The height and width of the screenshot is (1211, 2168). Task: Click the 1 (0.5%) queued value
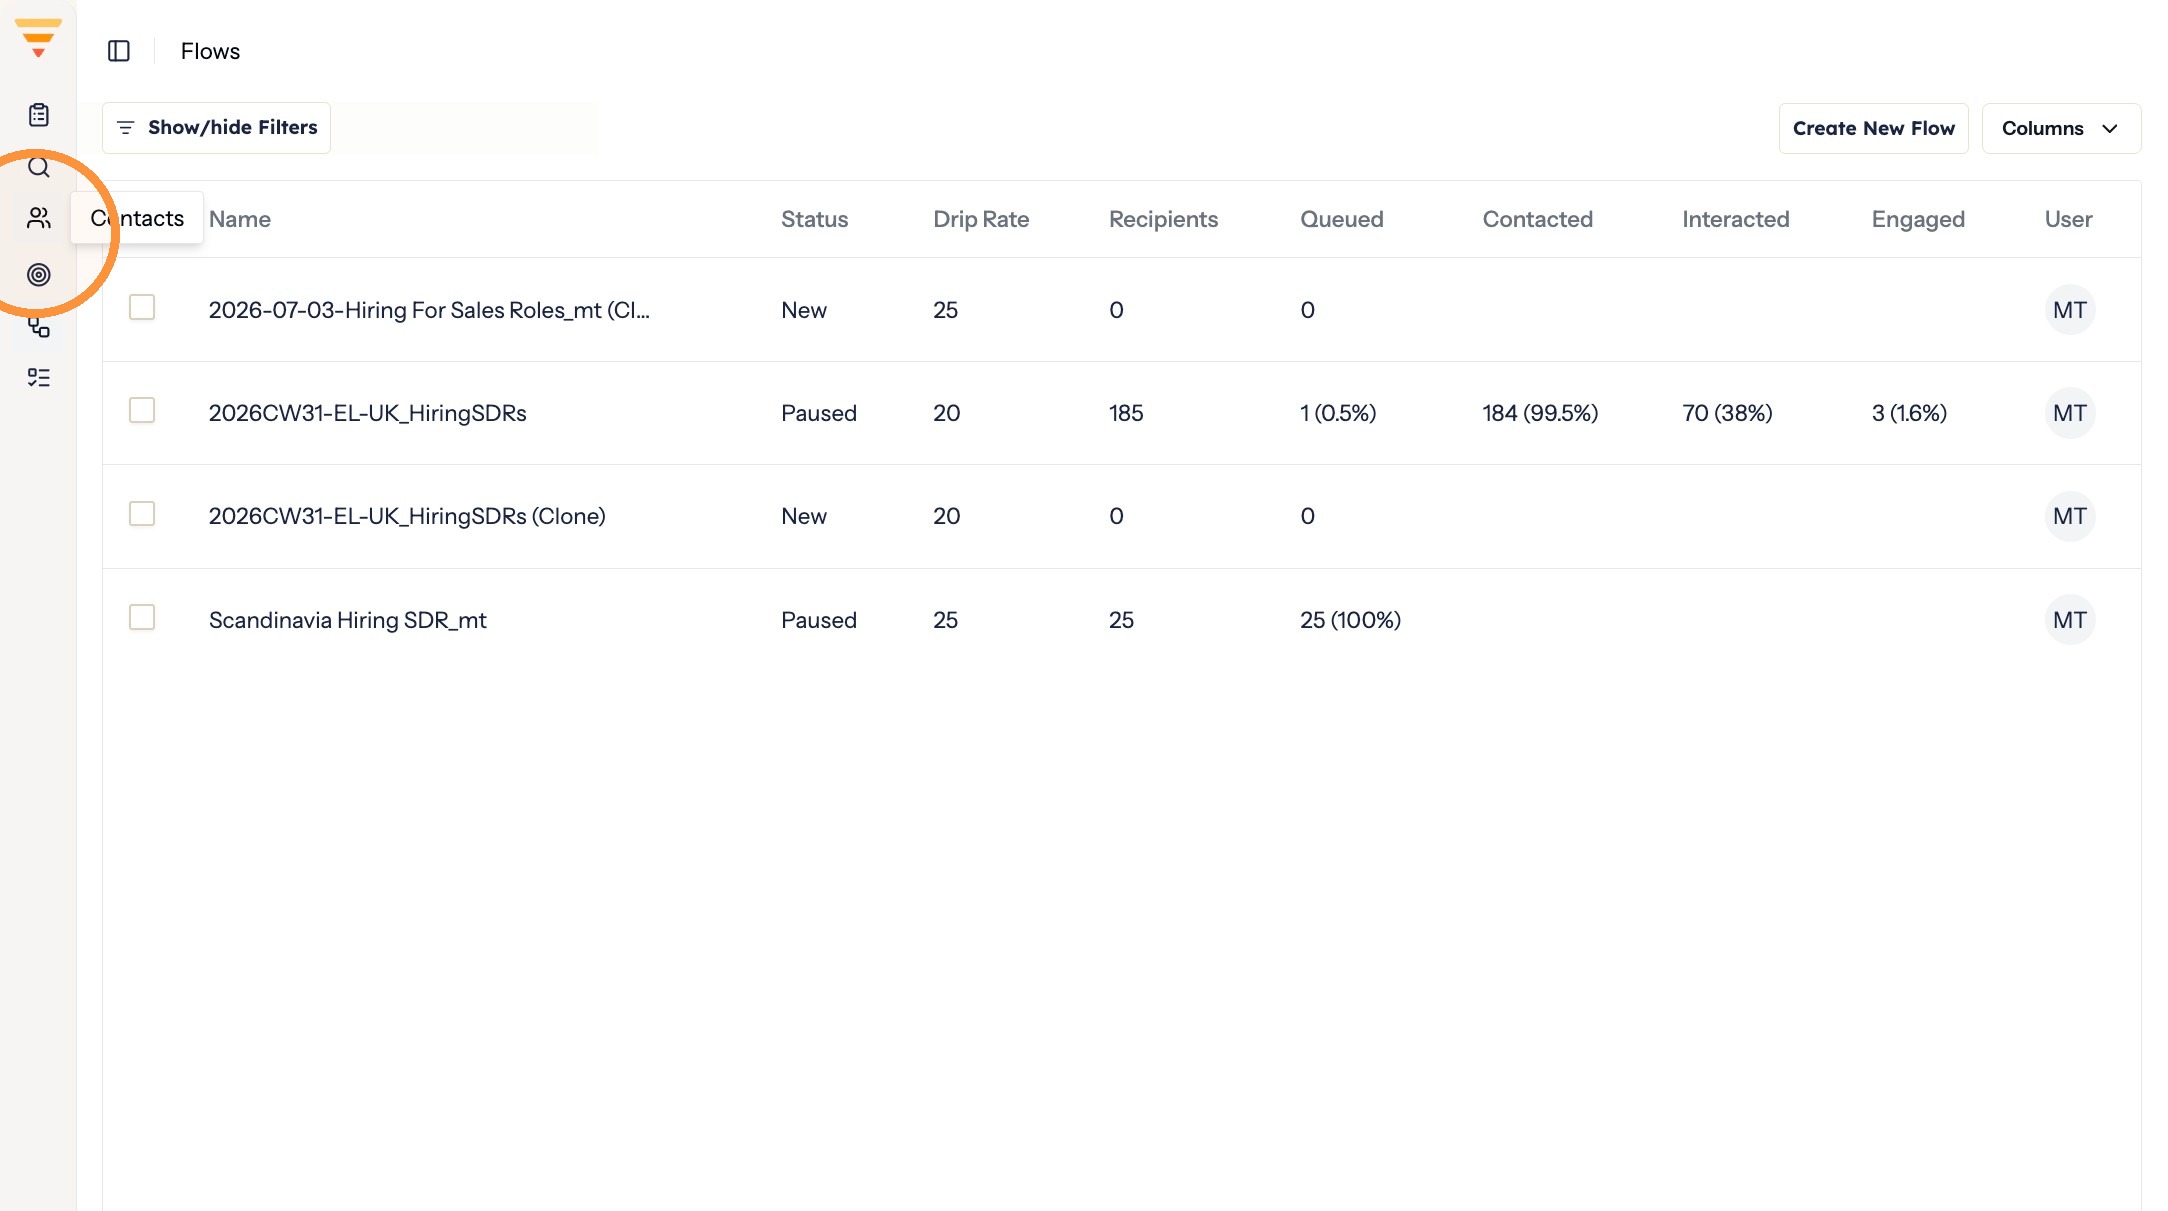pyautogui.click(x=1338, y=413)
